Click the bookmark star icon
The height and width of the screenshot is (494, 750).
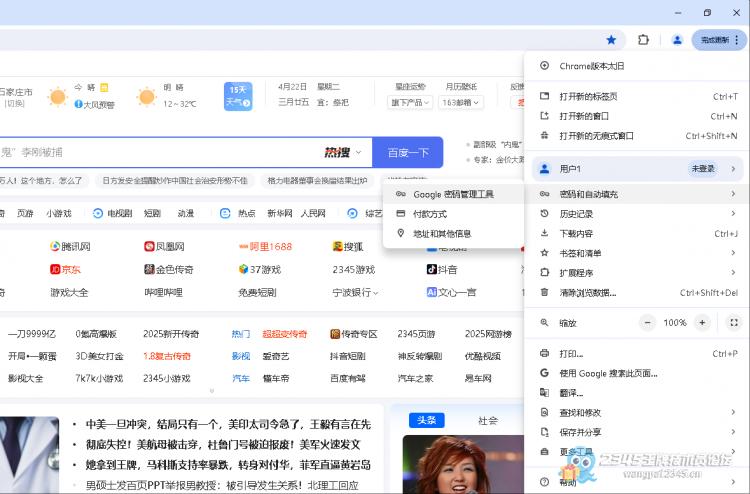coord(611,40)
